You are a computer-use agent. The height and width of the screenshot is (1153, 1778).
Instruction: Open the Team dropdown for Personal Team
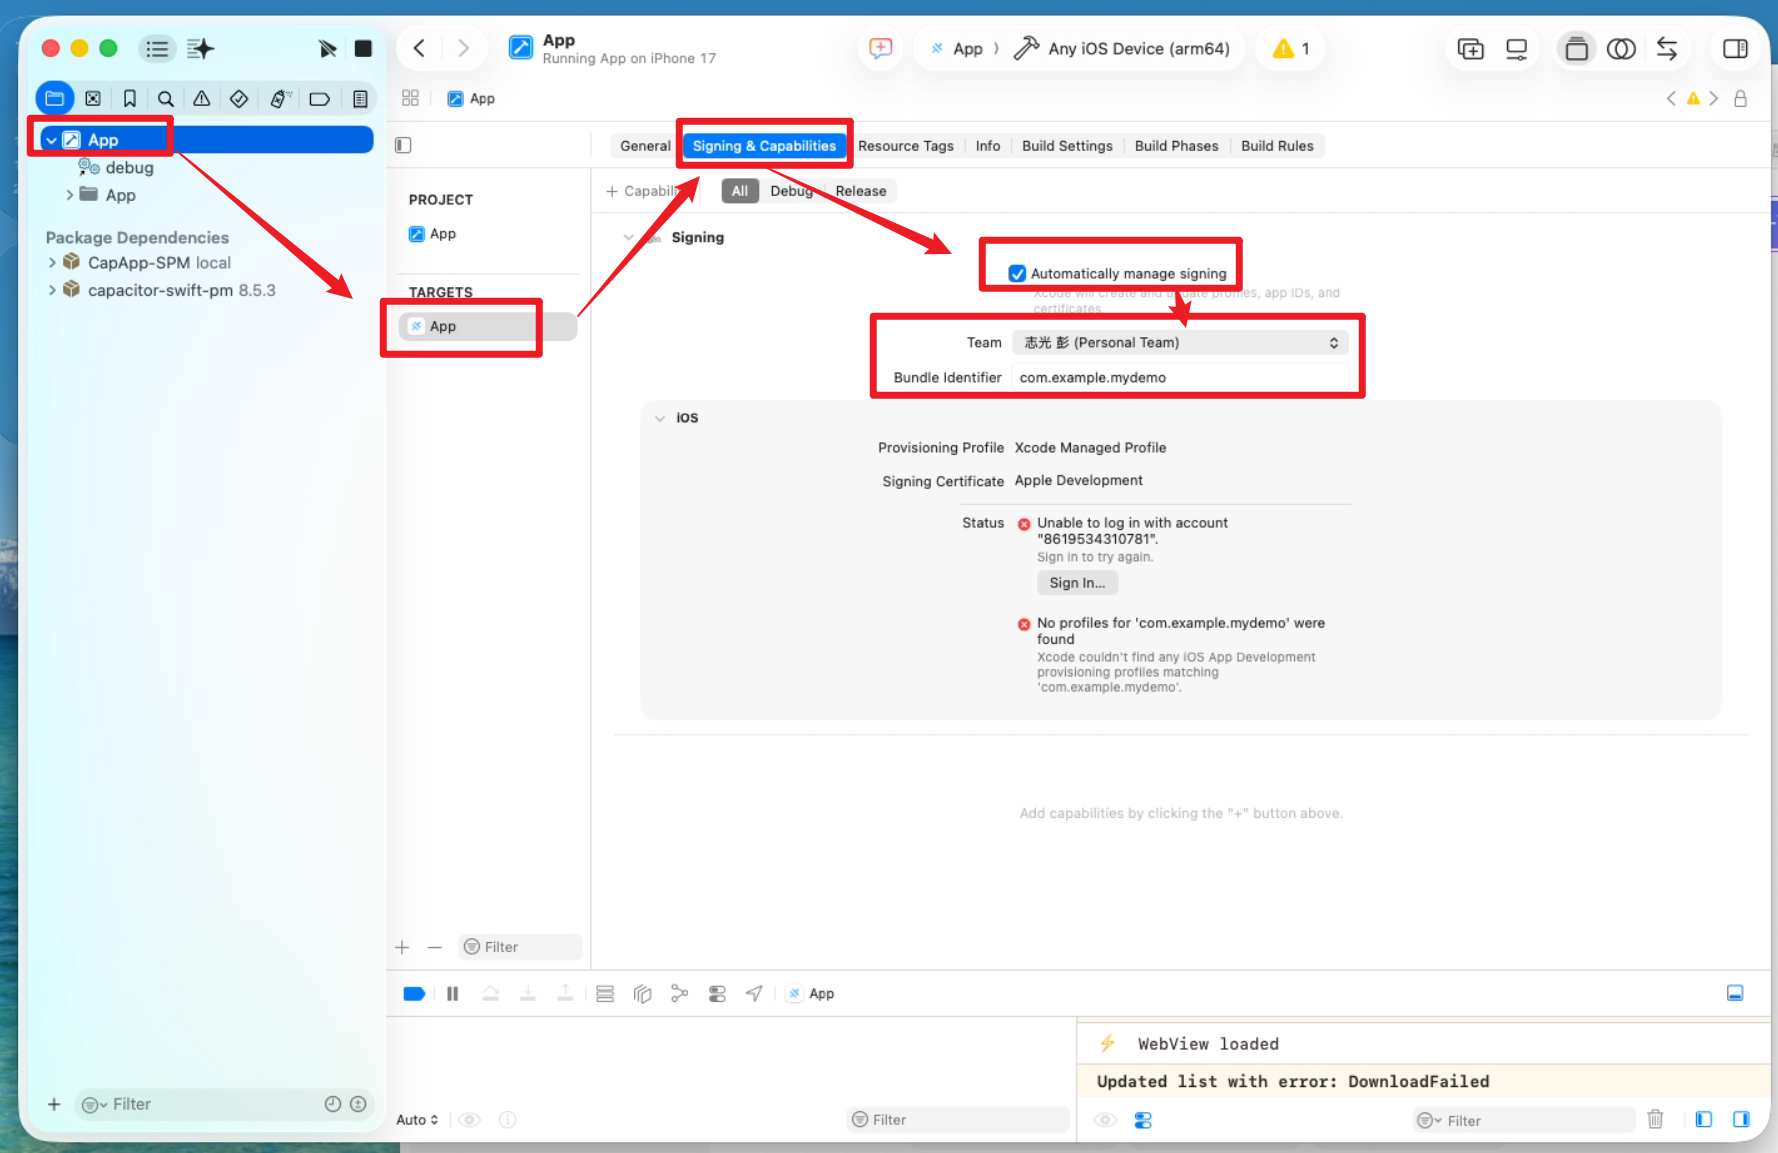tap(1180, 342)
